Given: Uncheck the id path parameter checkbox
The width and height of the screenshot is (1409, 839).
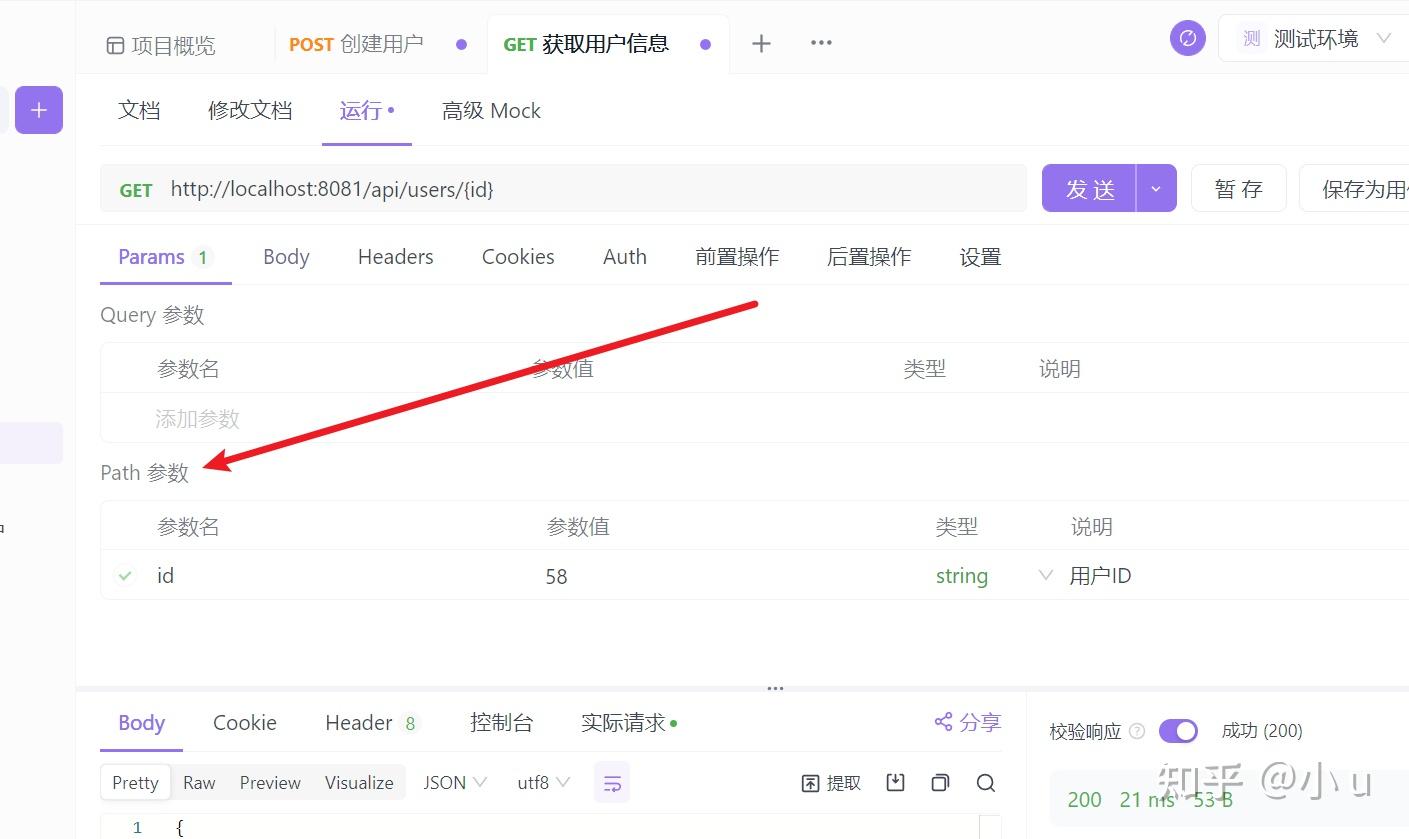Looking at the screenshot, I should pos(124,575).
